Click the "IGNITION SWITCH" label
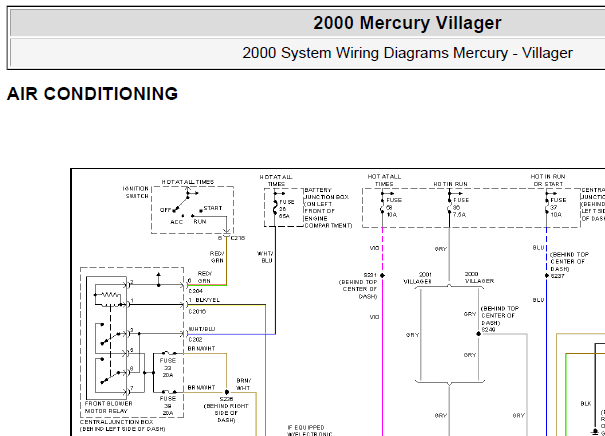The height and width of the screenshot is (436, 605). click(x=136, y=192)
